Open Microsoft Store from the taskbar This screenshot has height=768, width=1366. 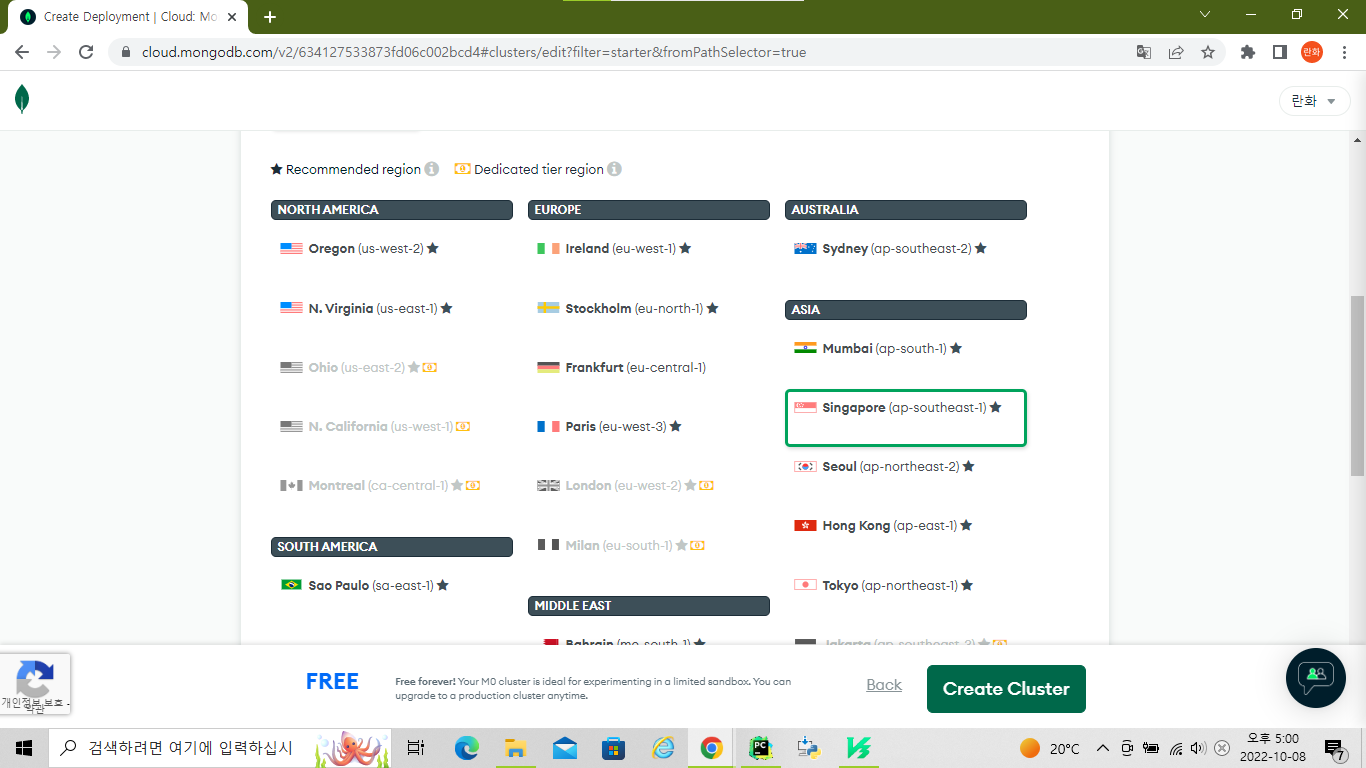click(613, 747)
